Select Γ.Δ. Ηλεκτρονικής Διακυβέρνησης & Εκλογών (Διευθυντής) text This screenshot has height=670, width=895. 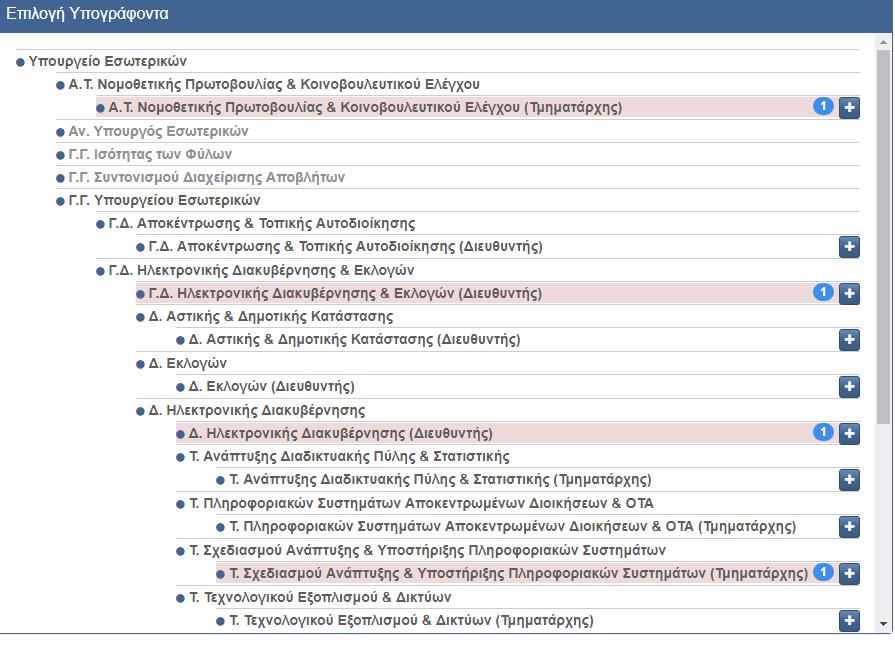click(x=345, y=293)
